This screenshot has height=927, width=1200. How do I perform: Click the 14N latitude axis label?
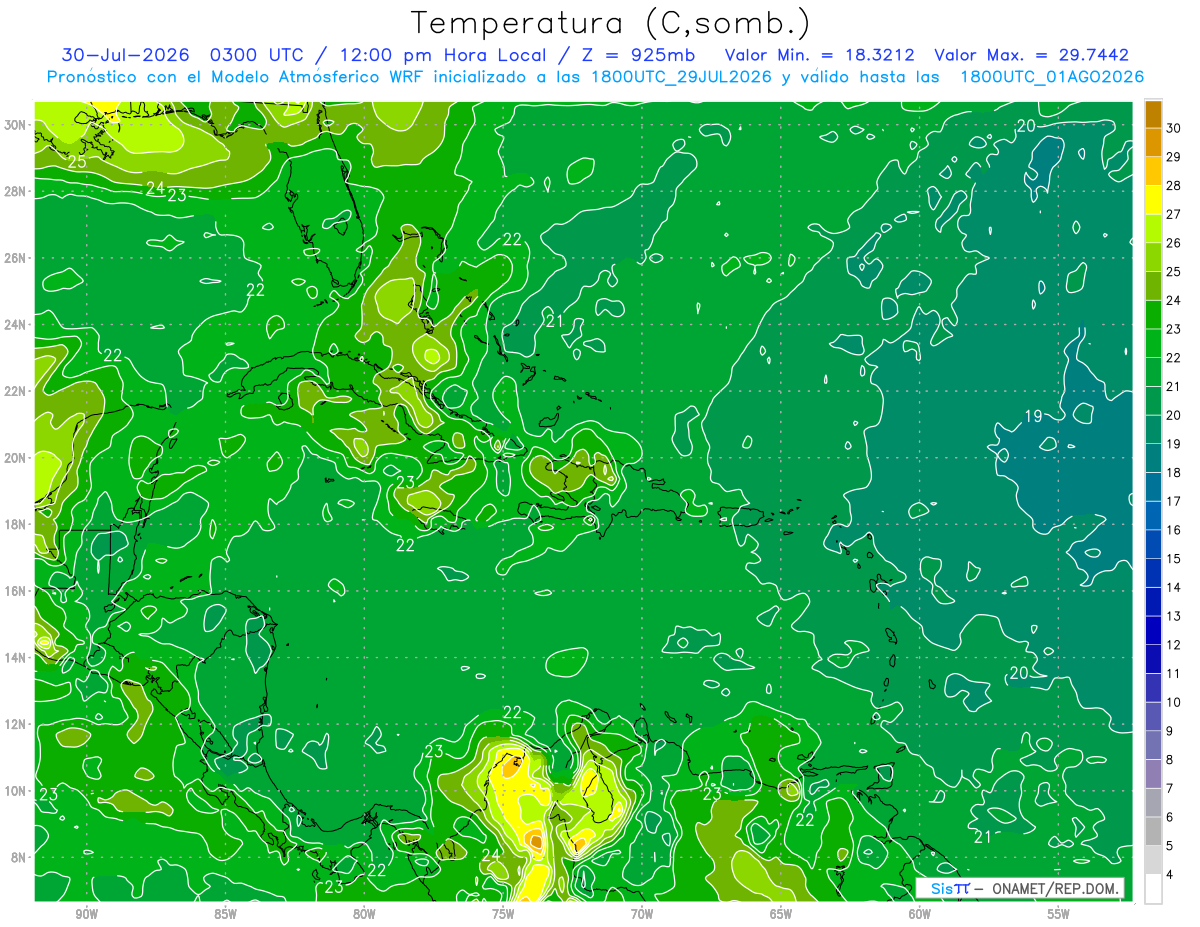coord(14,657)
